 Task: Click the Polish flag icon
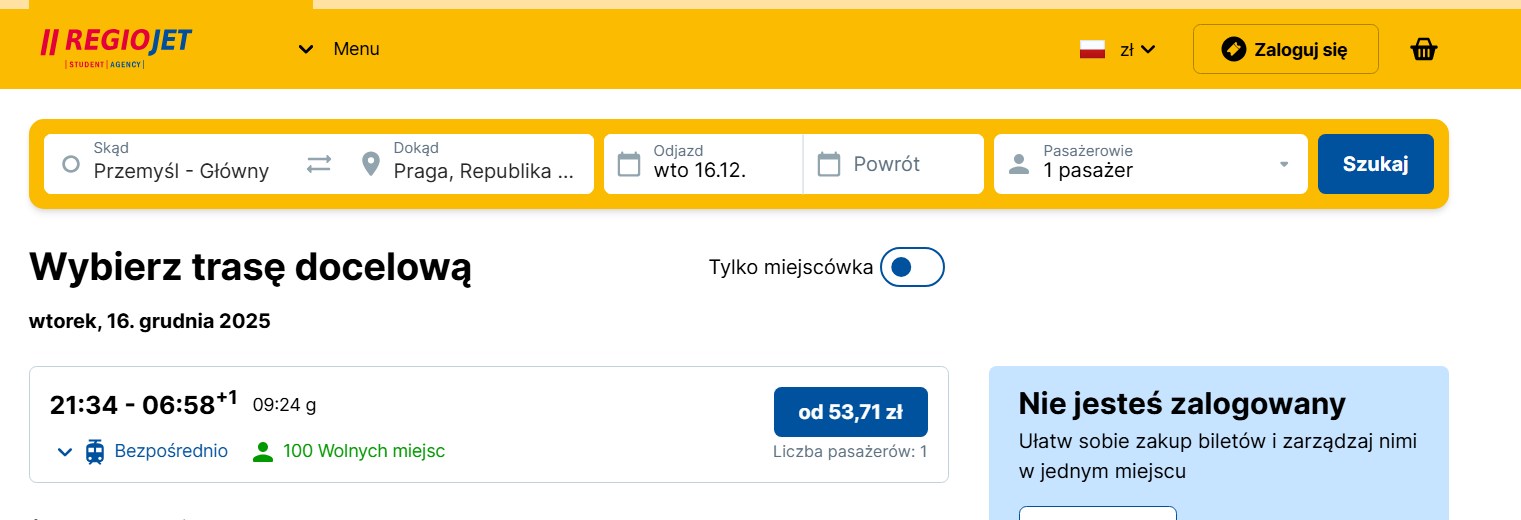pyautogui.click(x=1092, y=49)
